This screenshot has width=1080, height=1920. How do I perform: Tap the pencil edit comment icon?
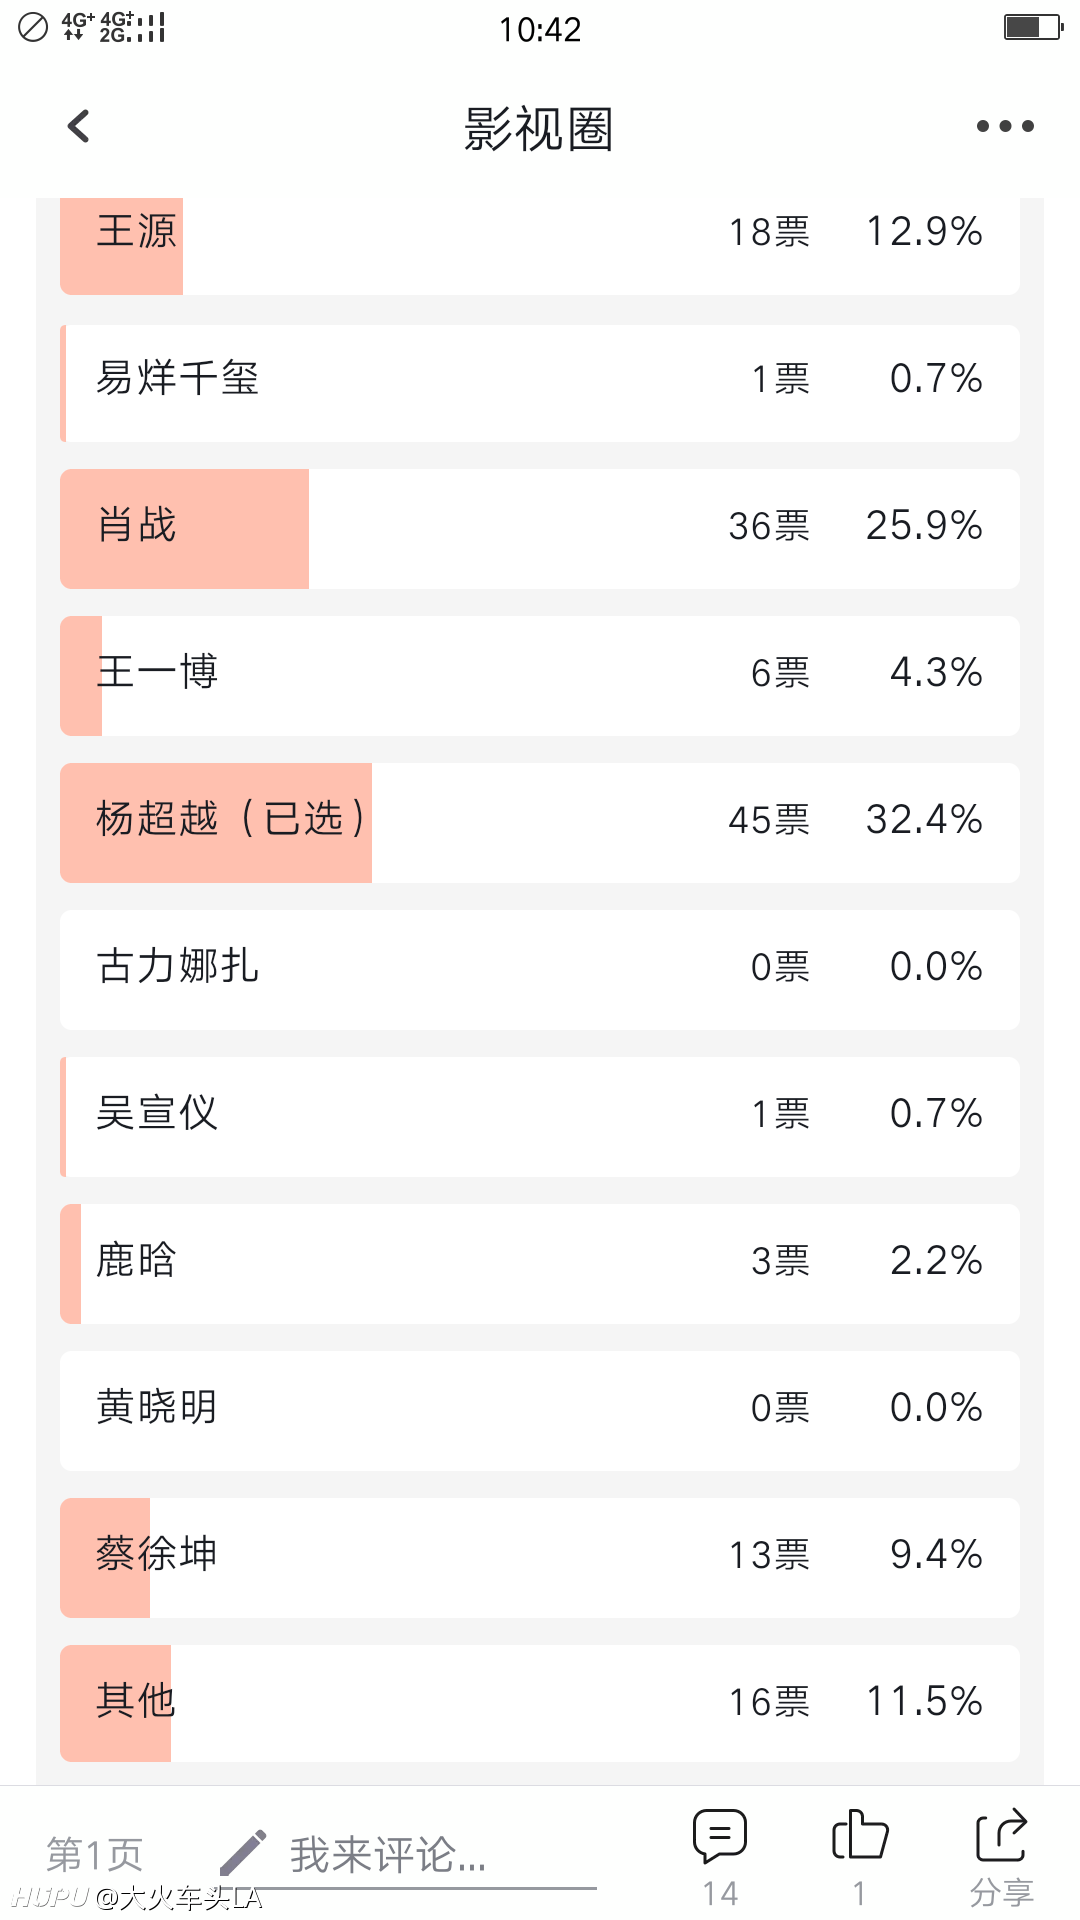243,1852
